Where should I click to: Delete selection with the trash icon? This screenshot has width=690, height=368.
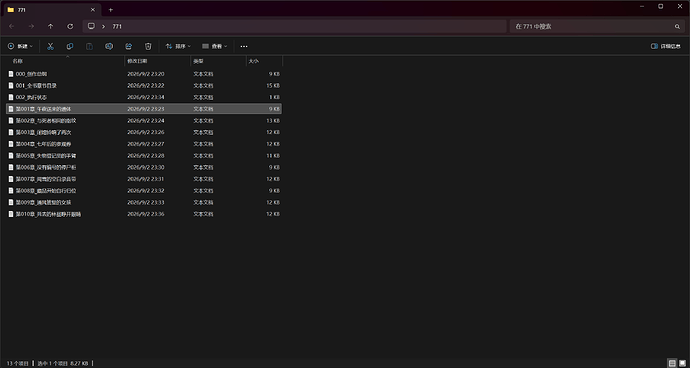(148, 46)
